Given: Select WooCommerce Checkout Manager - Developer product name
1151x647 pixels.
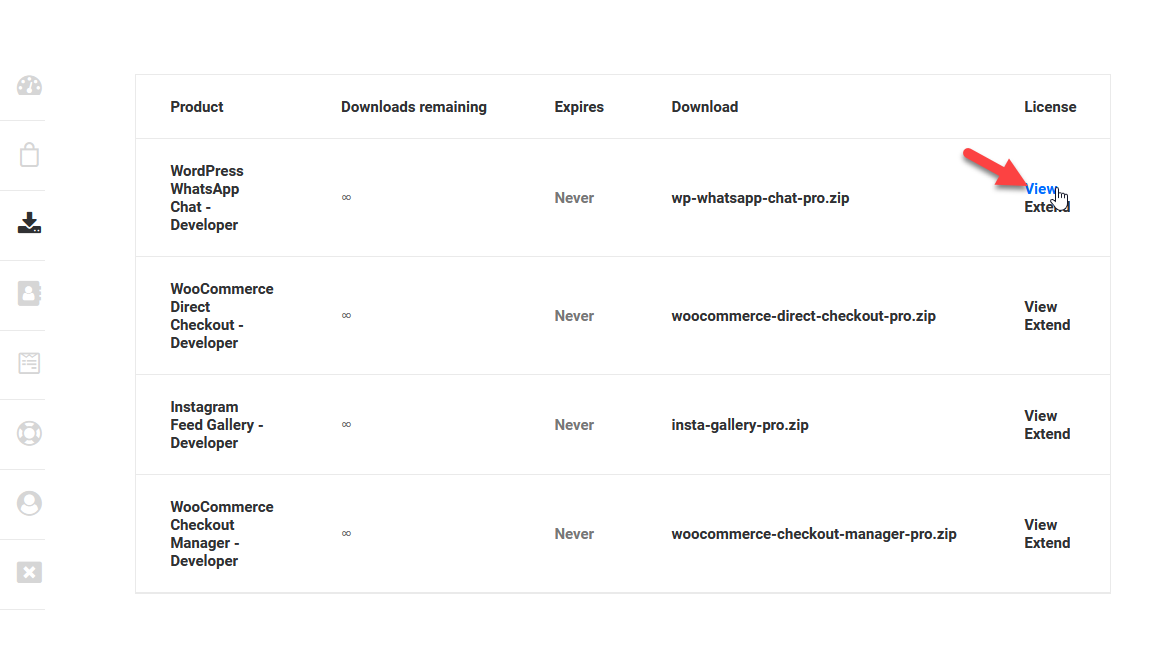Looking at the screenshot, I should click(222, 534).
